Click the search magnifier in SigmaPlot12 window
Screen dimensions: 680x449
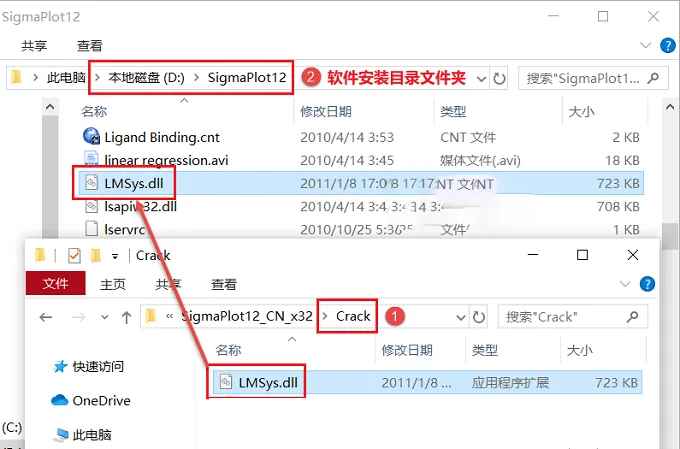(653, 78)
